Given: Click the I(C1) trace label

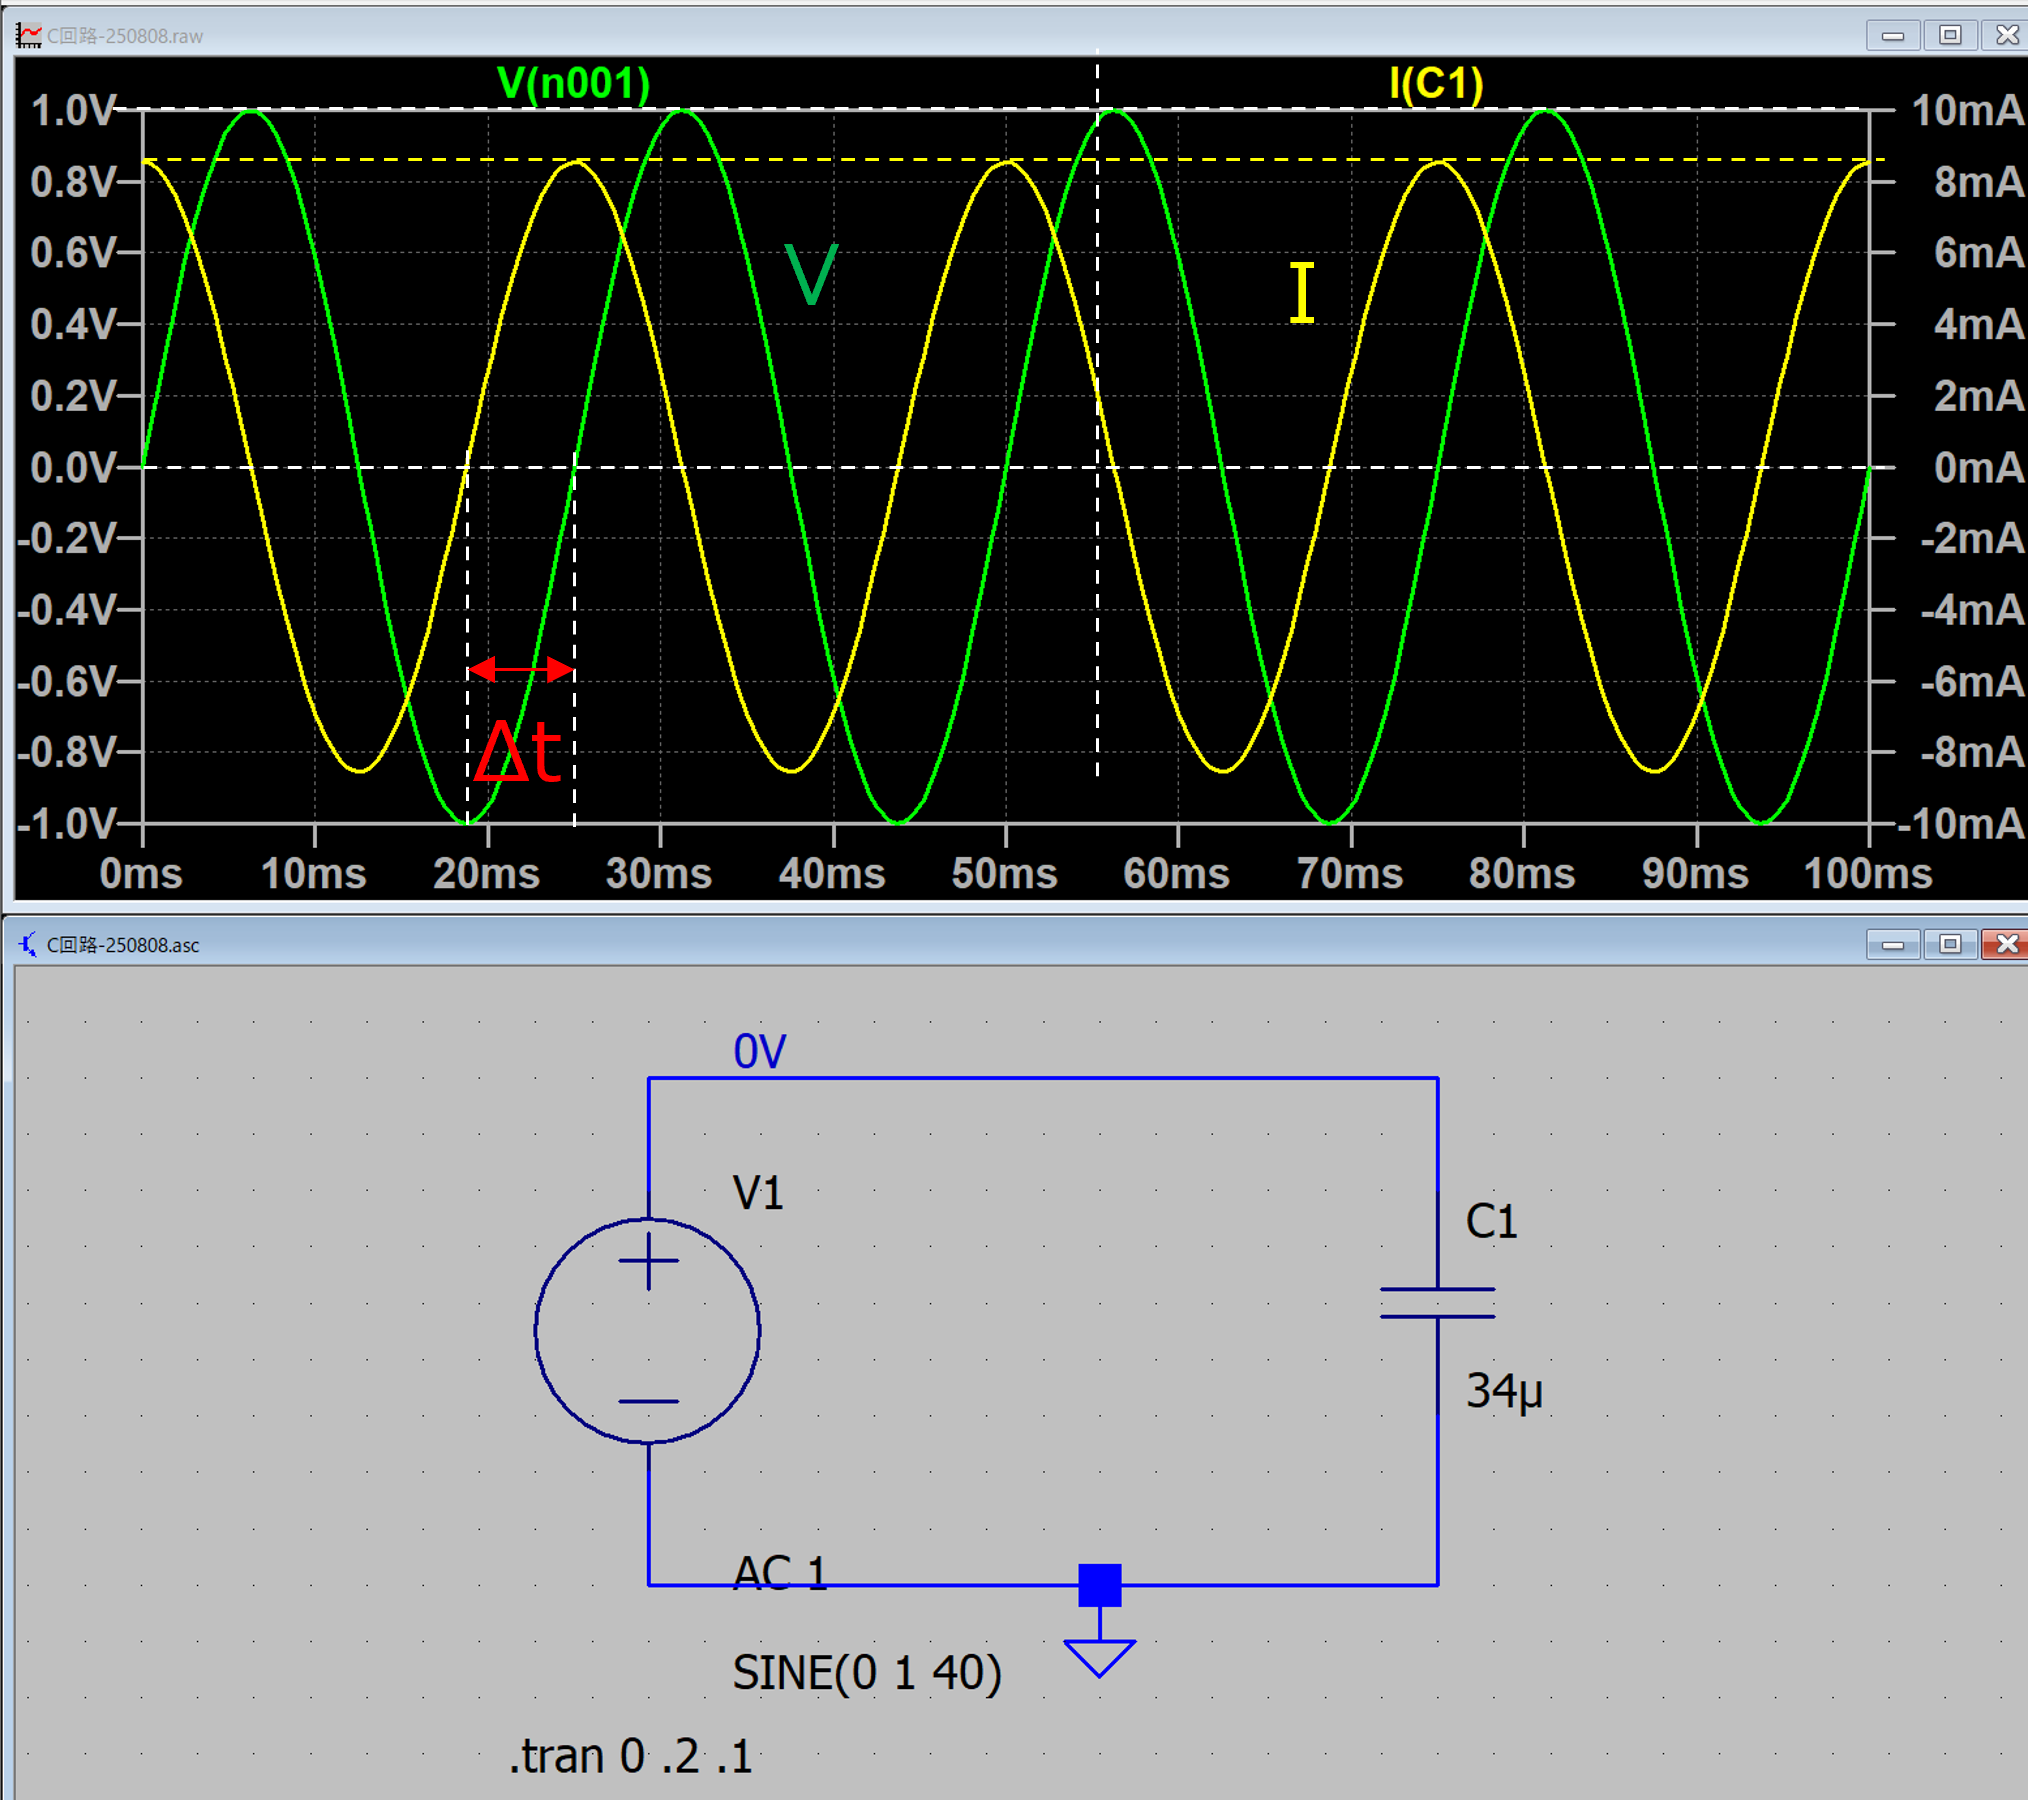Looking at the screenshot, I should 1436,83.
